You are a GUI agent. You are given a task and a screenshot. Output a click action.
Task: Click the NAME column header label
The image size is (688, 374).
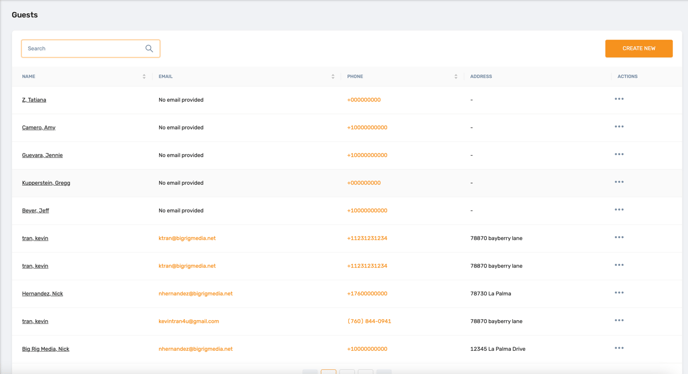[29, 76]
